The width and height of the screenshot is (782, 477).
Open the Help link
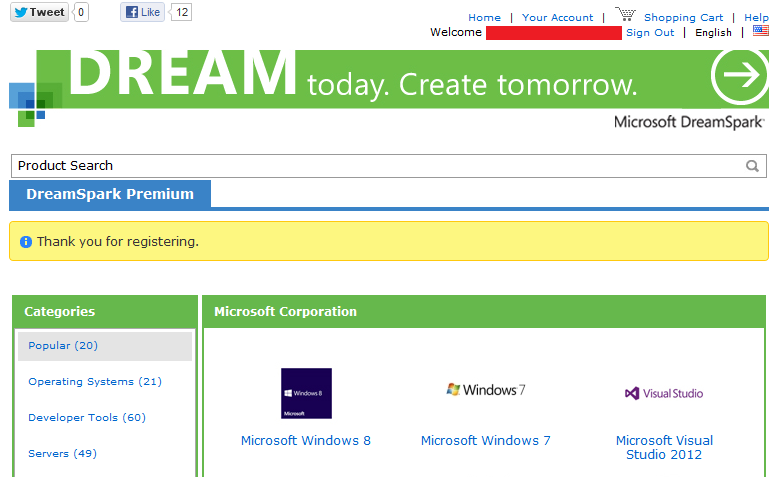pos(756,17)
